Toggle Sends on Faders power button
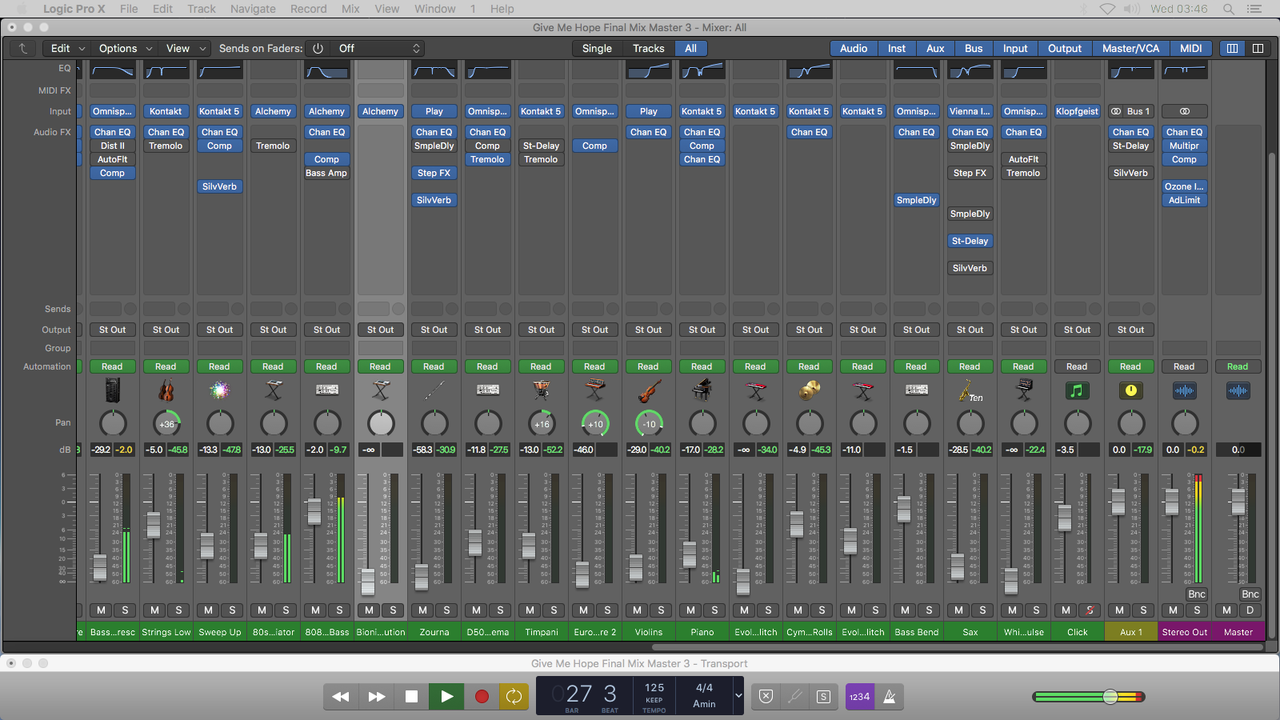Image resolution: width=1280 pixels, height=720 pixels. [x=318, y=48]
